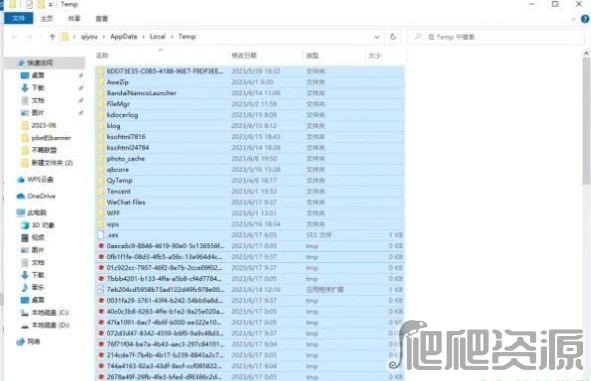The image size is (591, 381).
Task: Select the .ses file icon
Action: pyautogui.click(x=101, y=235)
